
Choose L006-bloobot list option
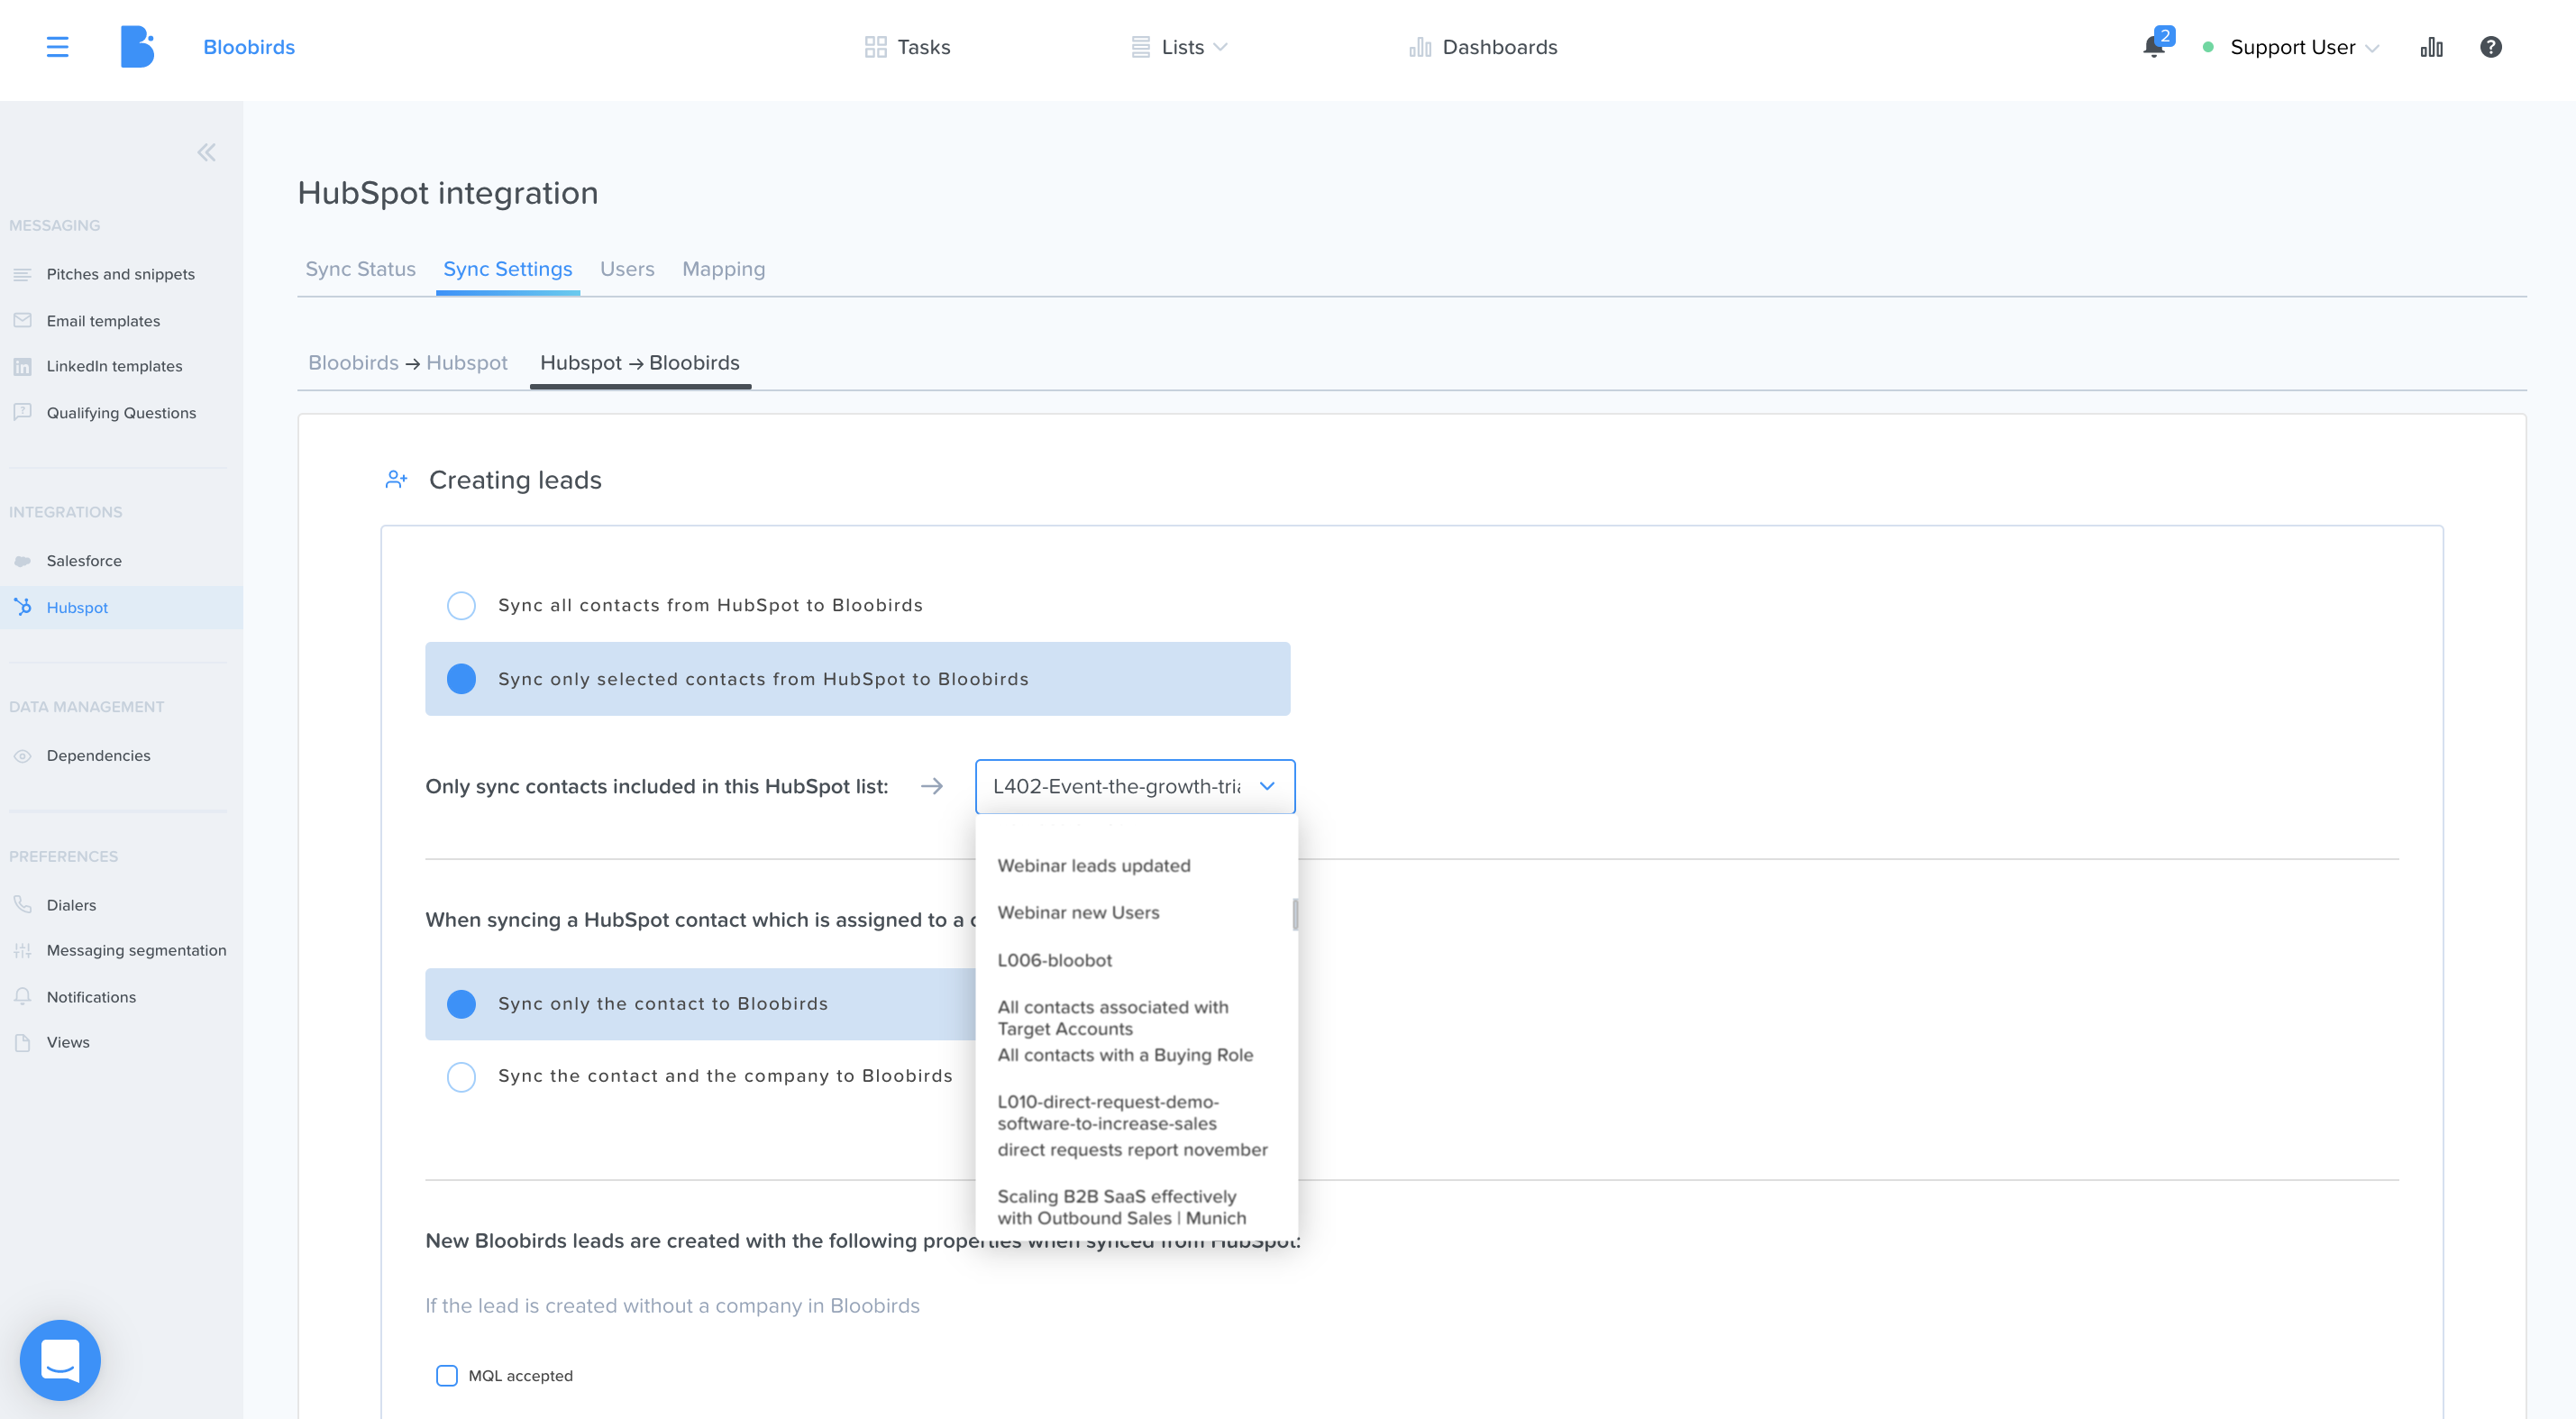[x=1054, y=960]
